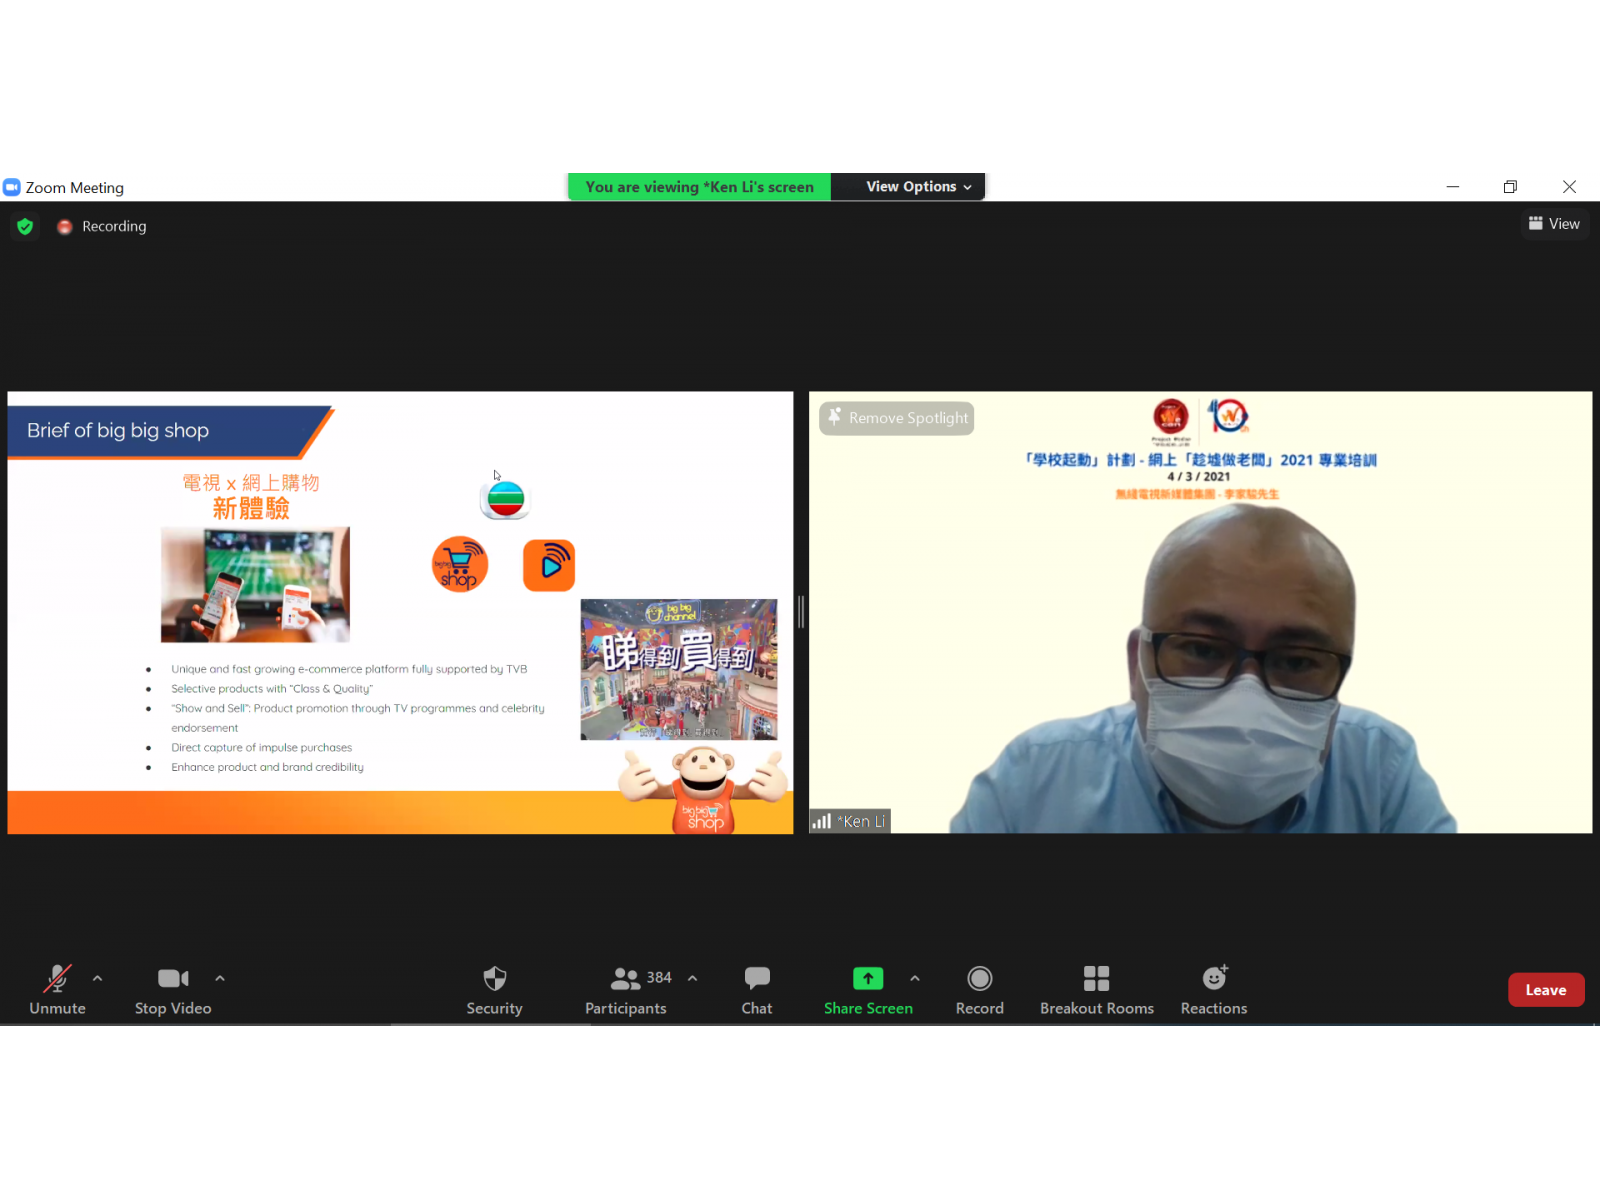Start recording with Record button
The height and width of the screenshot is (1200, 1600).
(979, 989)
